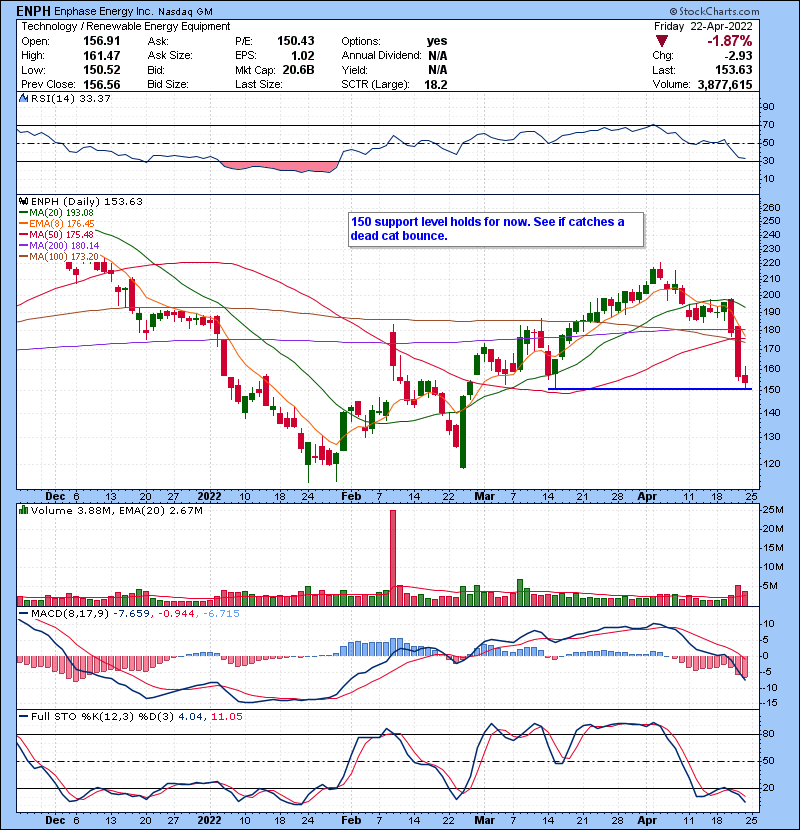Click the tallest February volume spike bar

(393, 557)
